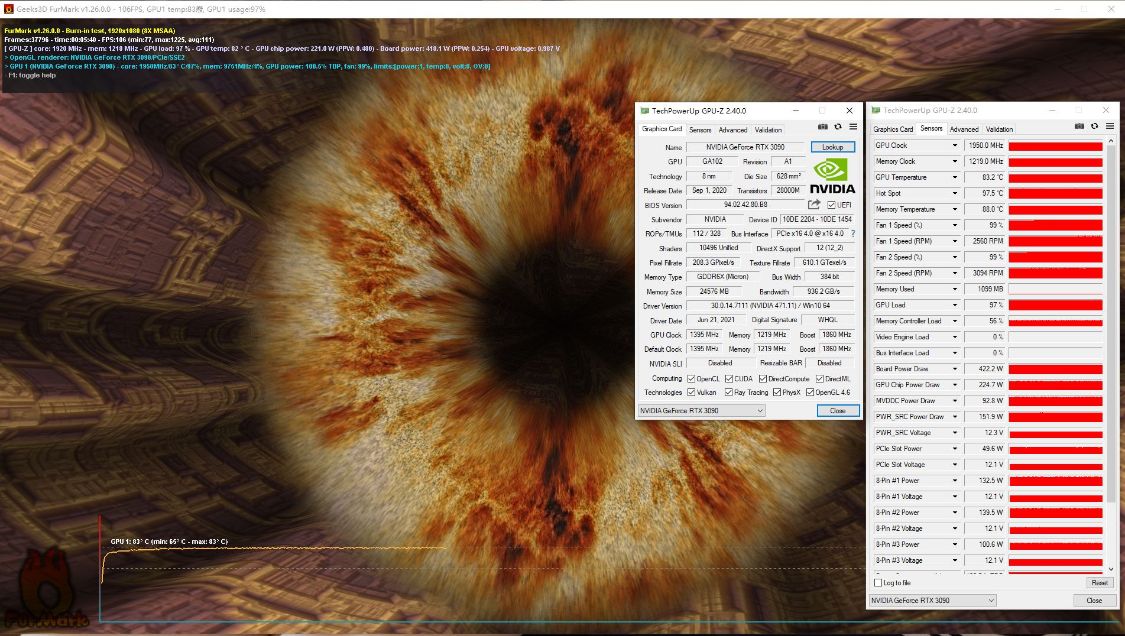Open the 8-Pin #1 Power sensor dropdown
The width and height of the screenshot is (1125, 636).
point(954,481)
